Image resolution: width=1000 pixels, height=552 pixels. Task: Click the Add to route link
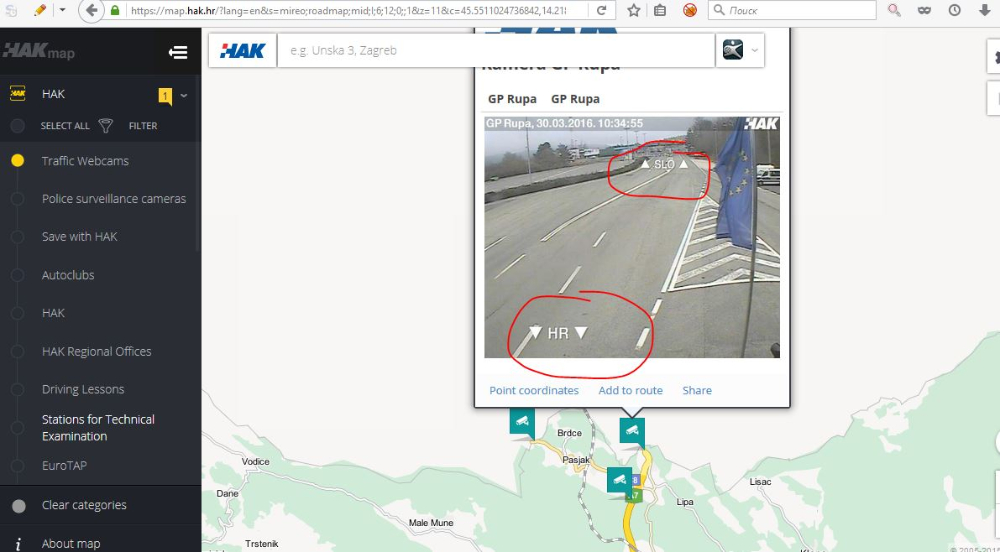[x=630, y=390]
